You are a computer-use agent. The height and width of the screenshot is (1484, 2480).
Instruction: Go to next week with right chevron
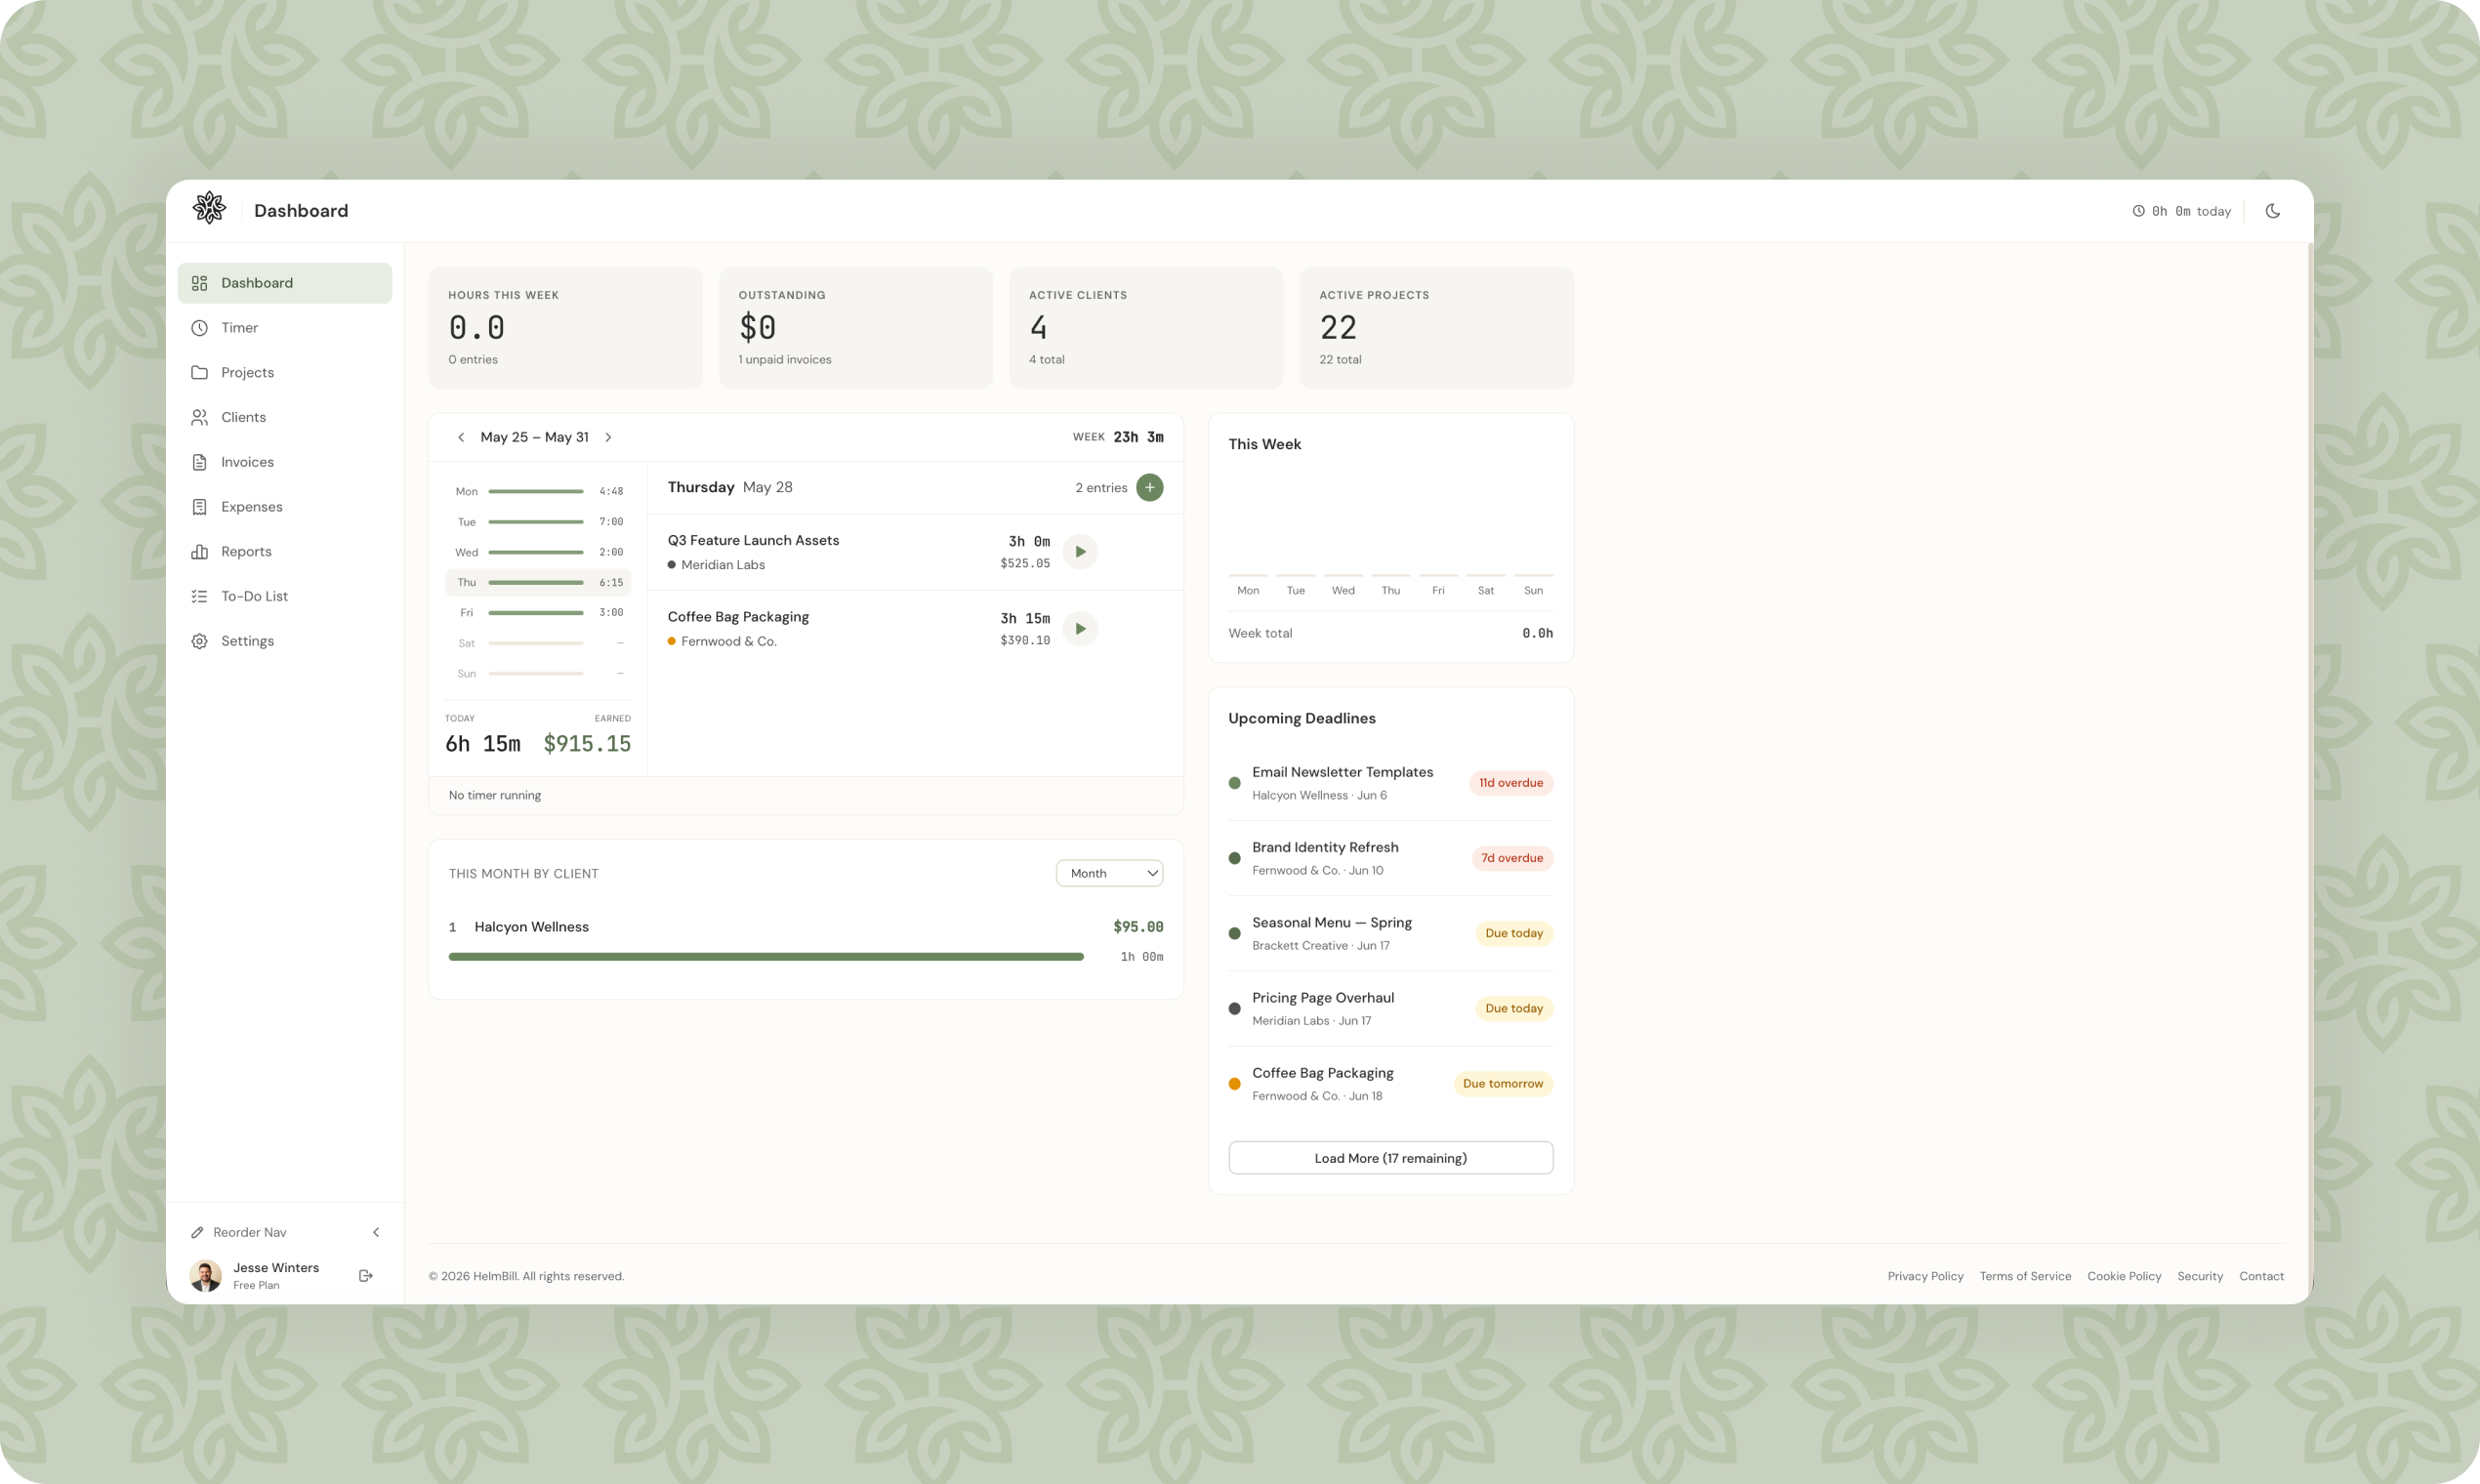(x=608, y=438)
